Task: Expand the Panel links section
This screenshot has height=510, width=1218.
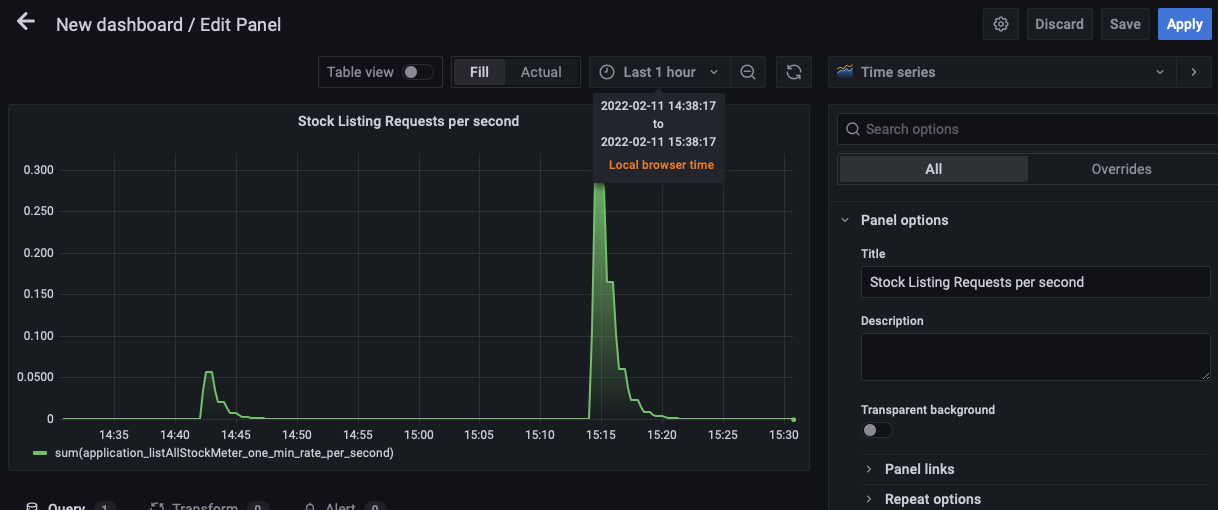Action: [919, 469]
